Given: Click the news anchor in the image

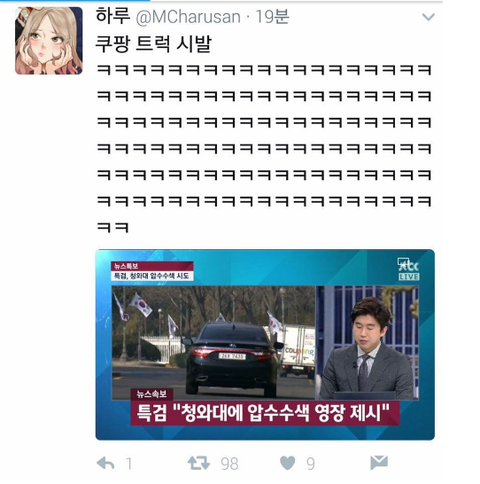Looking at the screenshot, I should pos(367,348).
